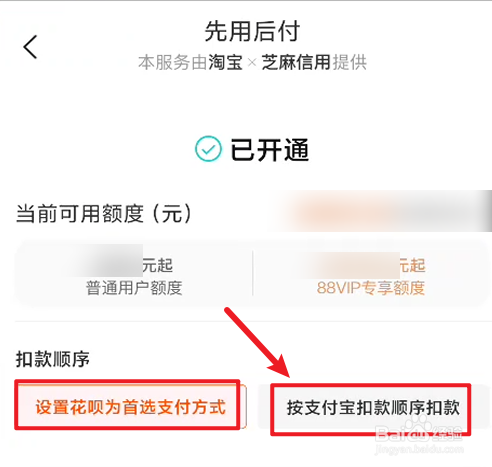Click the × between 淘宝 and 芝麻信用

252,63
